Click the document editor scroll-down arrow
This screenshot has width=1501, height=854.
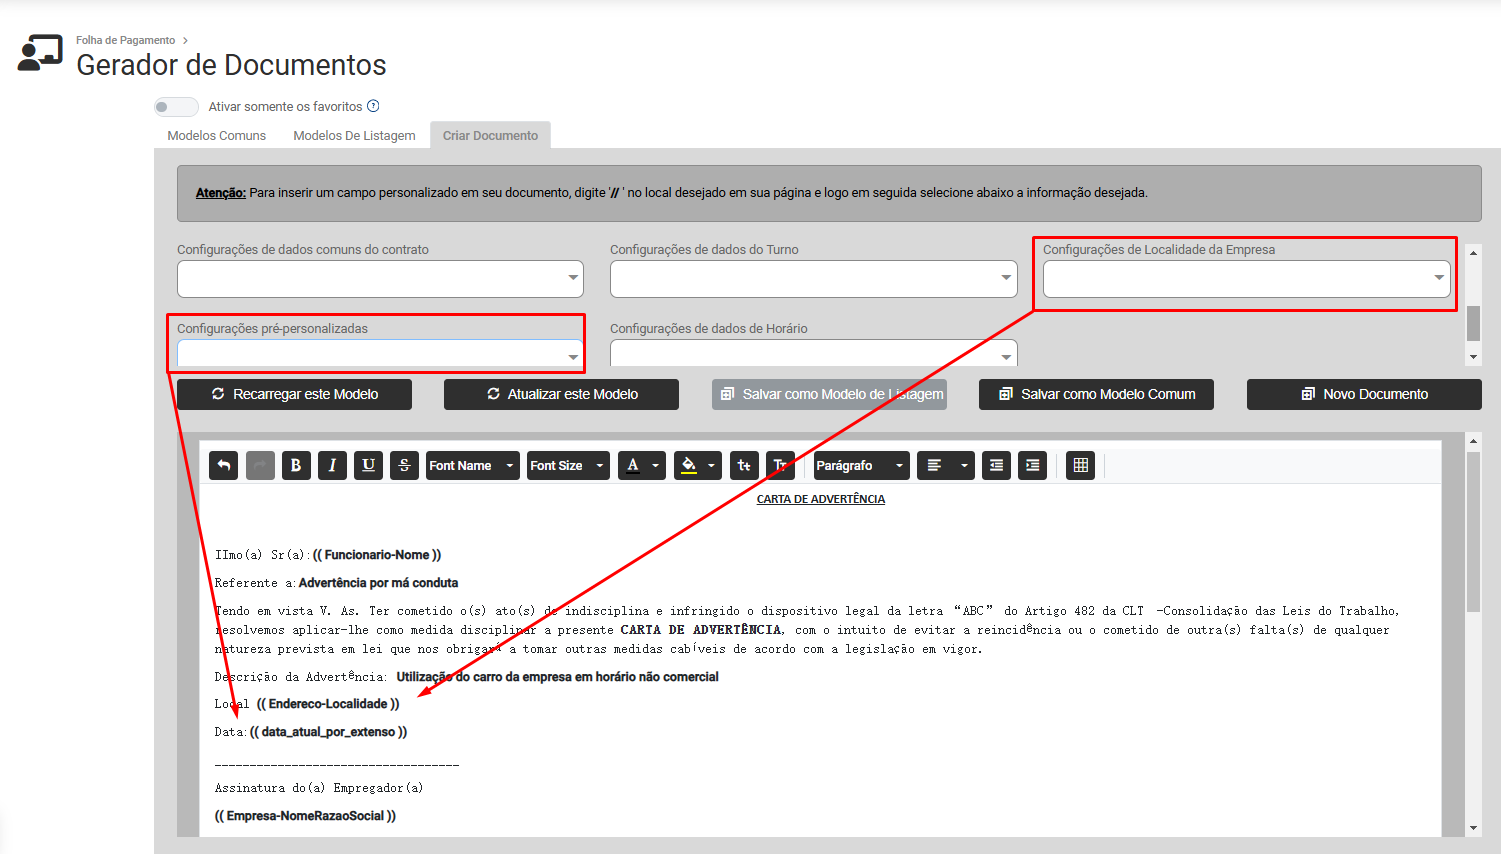point(1472,828)
